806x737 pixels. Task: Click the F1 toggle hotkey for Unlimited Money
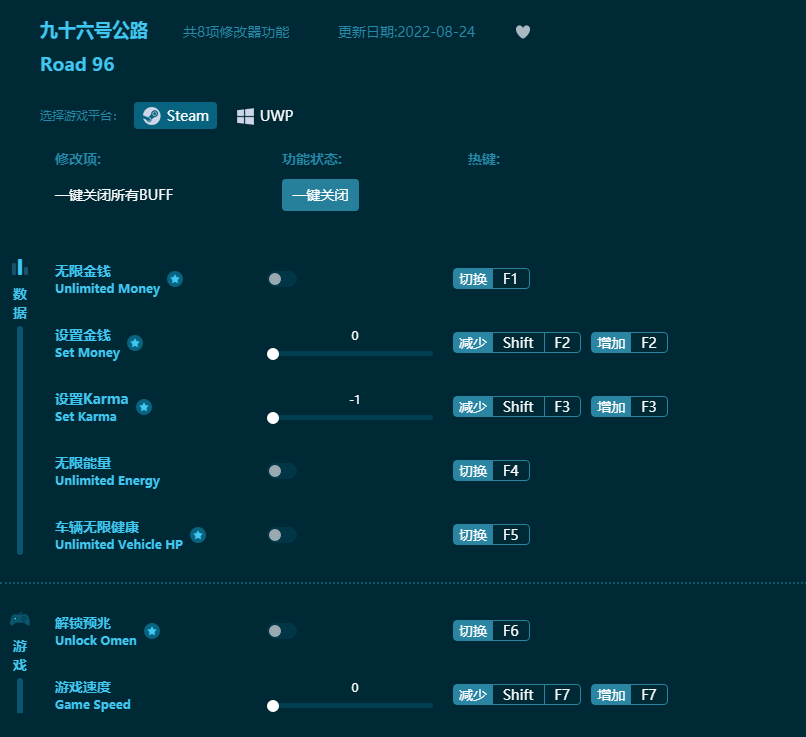(491, 279)
